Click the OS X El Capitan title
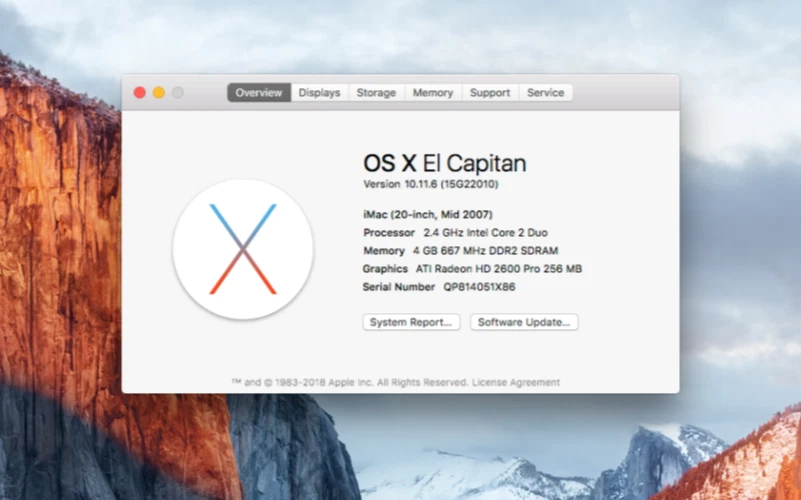Viewport: 801px width, 500px height. [x=444, y=163]
